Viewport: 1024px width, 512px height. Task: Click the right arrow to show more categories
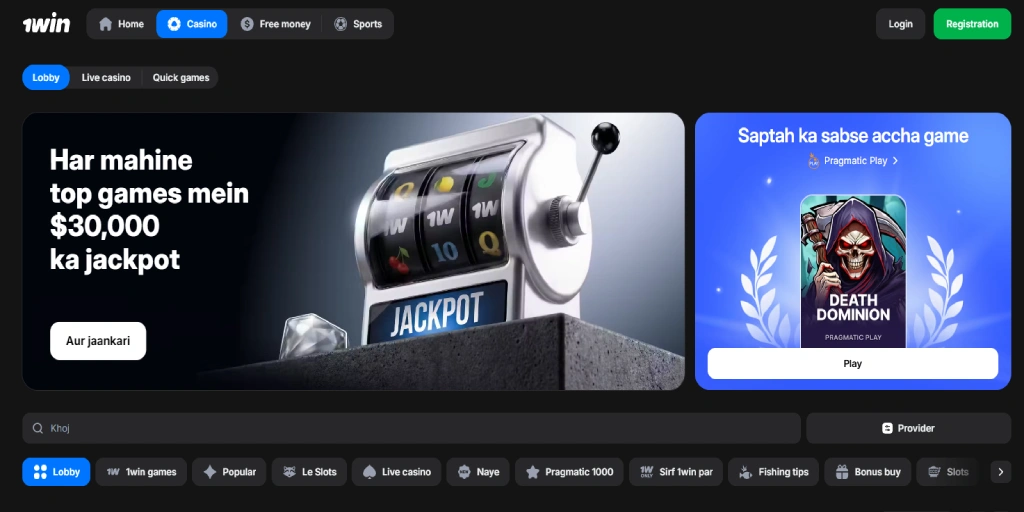pos(1000,472)
